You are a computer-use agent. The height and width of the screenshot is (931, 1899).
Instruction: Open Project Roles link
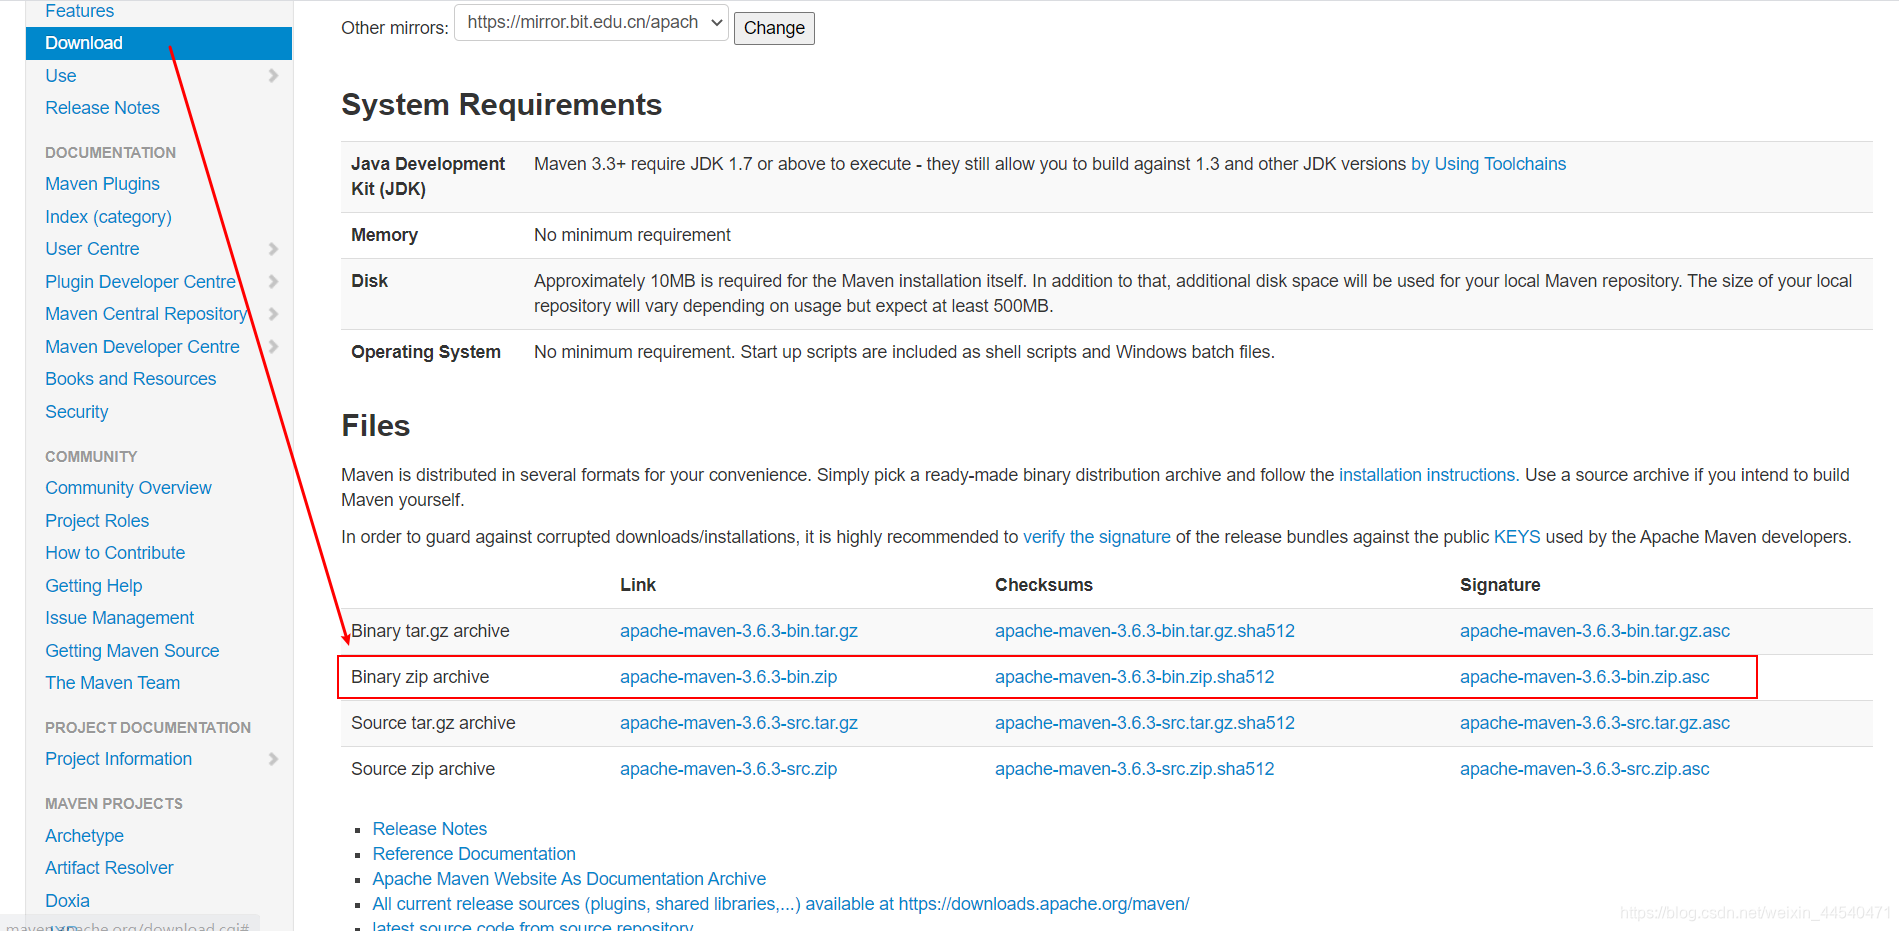click(x=97, y=521)
